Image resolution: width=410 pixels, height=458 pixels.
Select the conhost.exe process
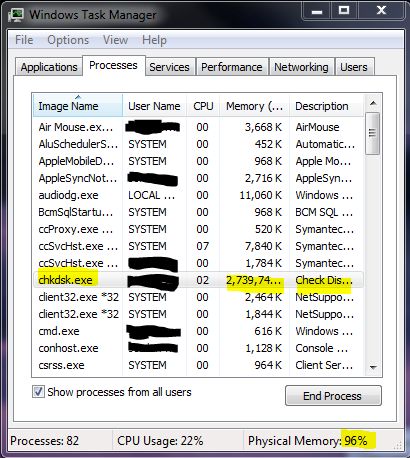coord(198,348)
